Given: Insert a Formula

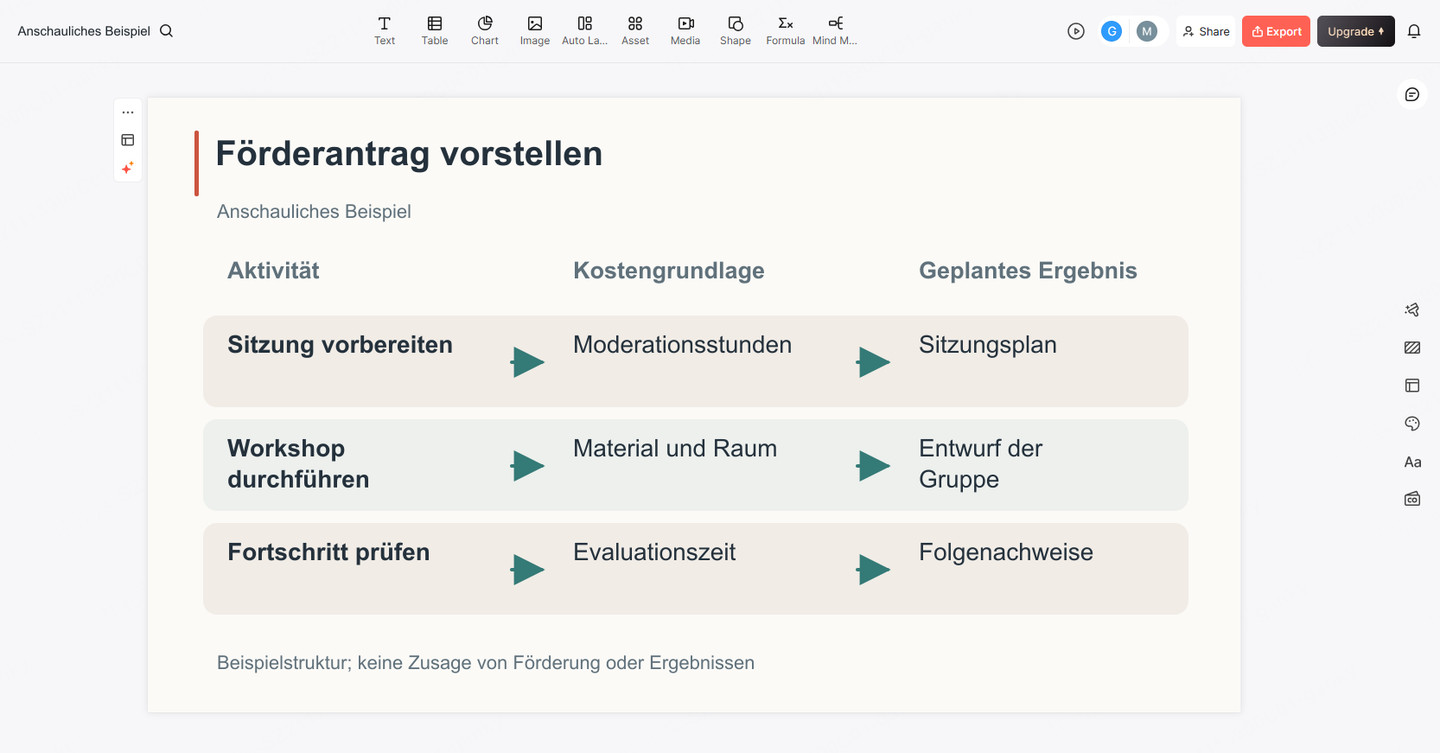Looking at the screenshot, I should pyautogui.click(x=785, y=31).
